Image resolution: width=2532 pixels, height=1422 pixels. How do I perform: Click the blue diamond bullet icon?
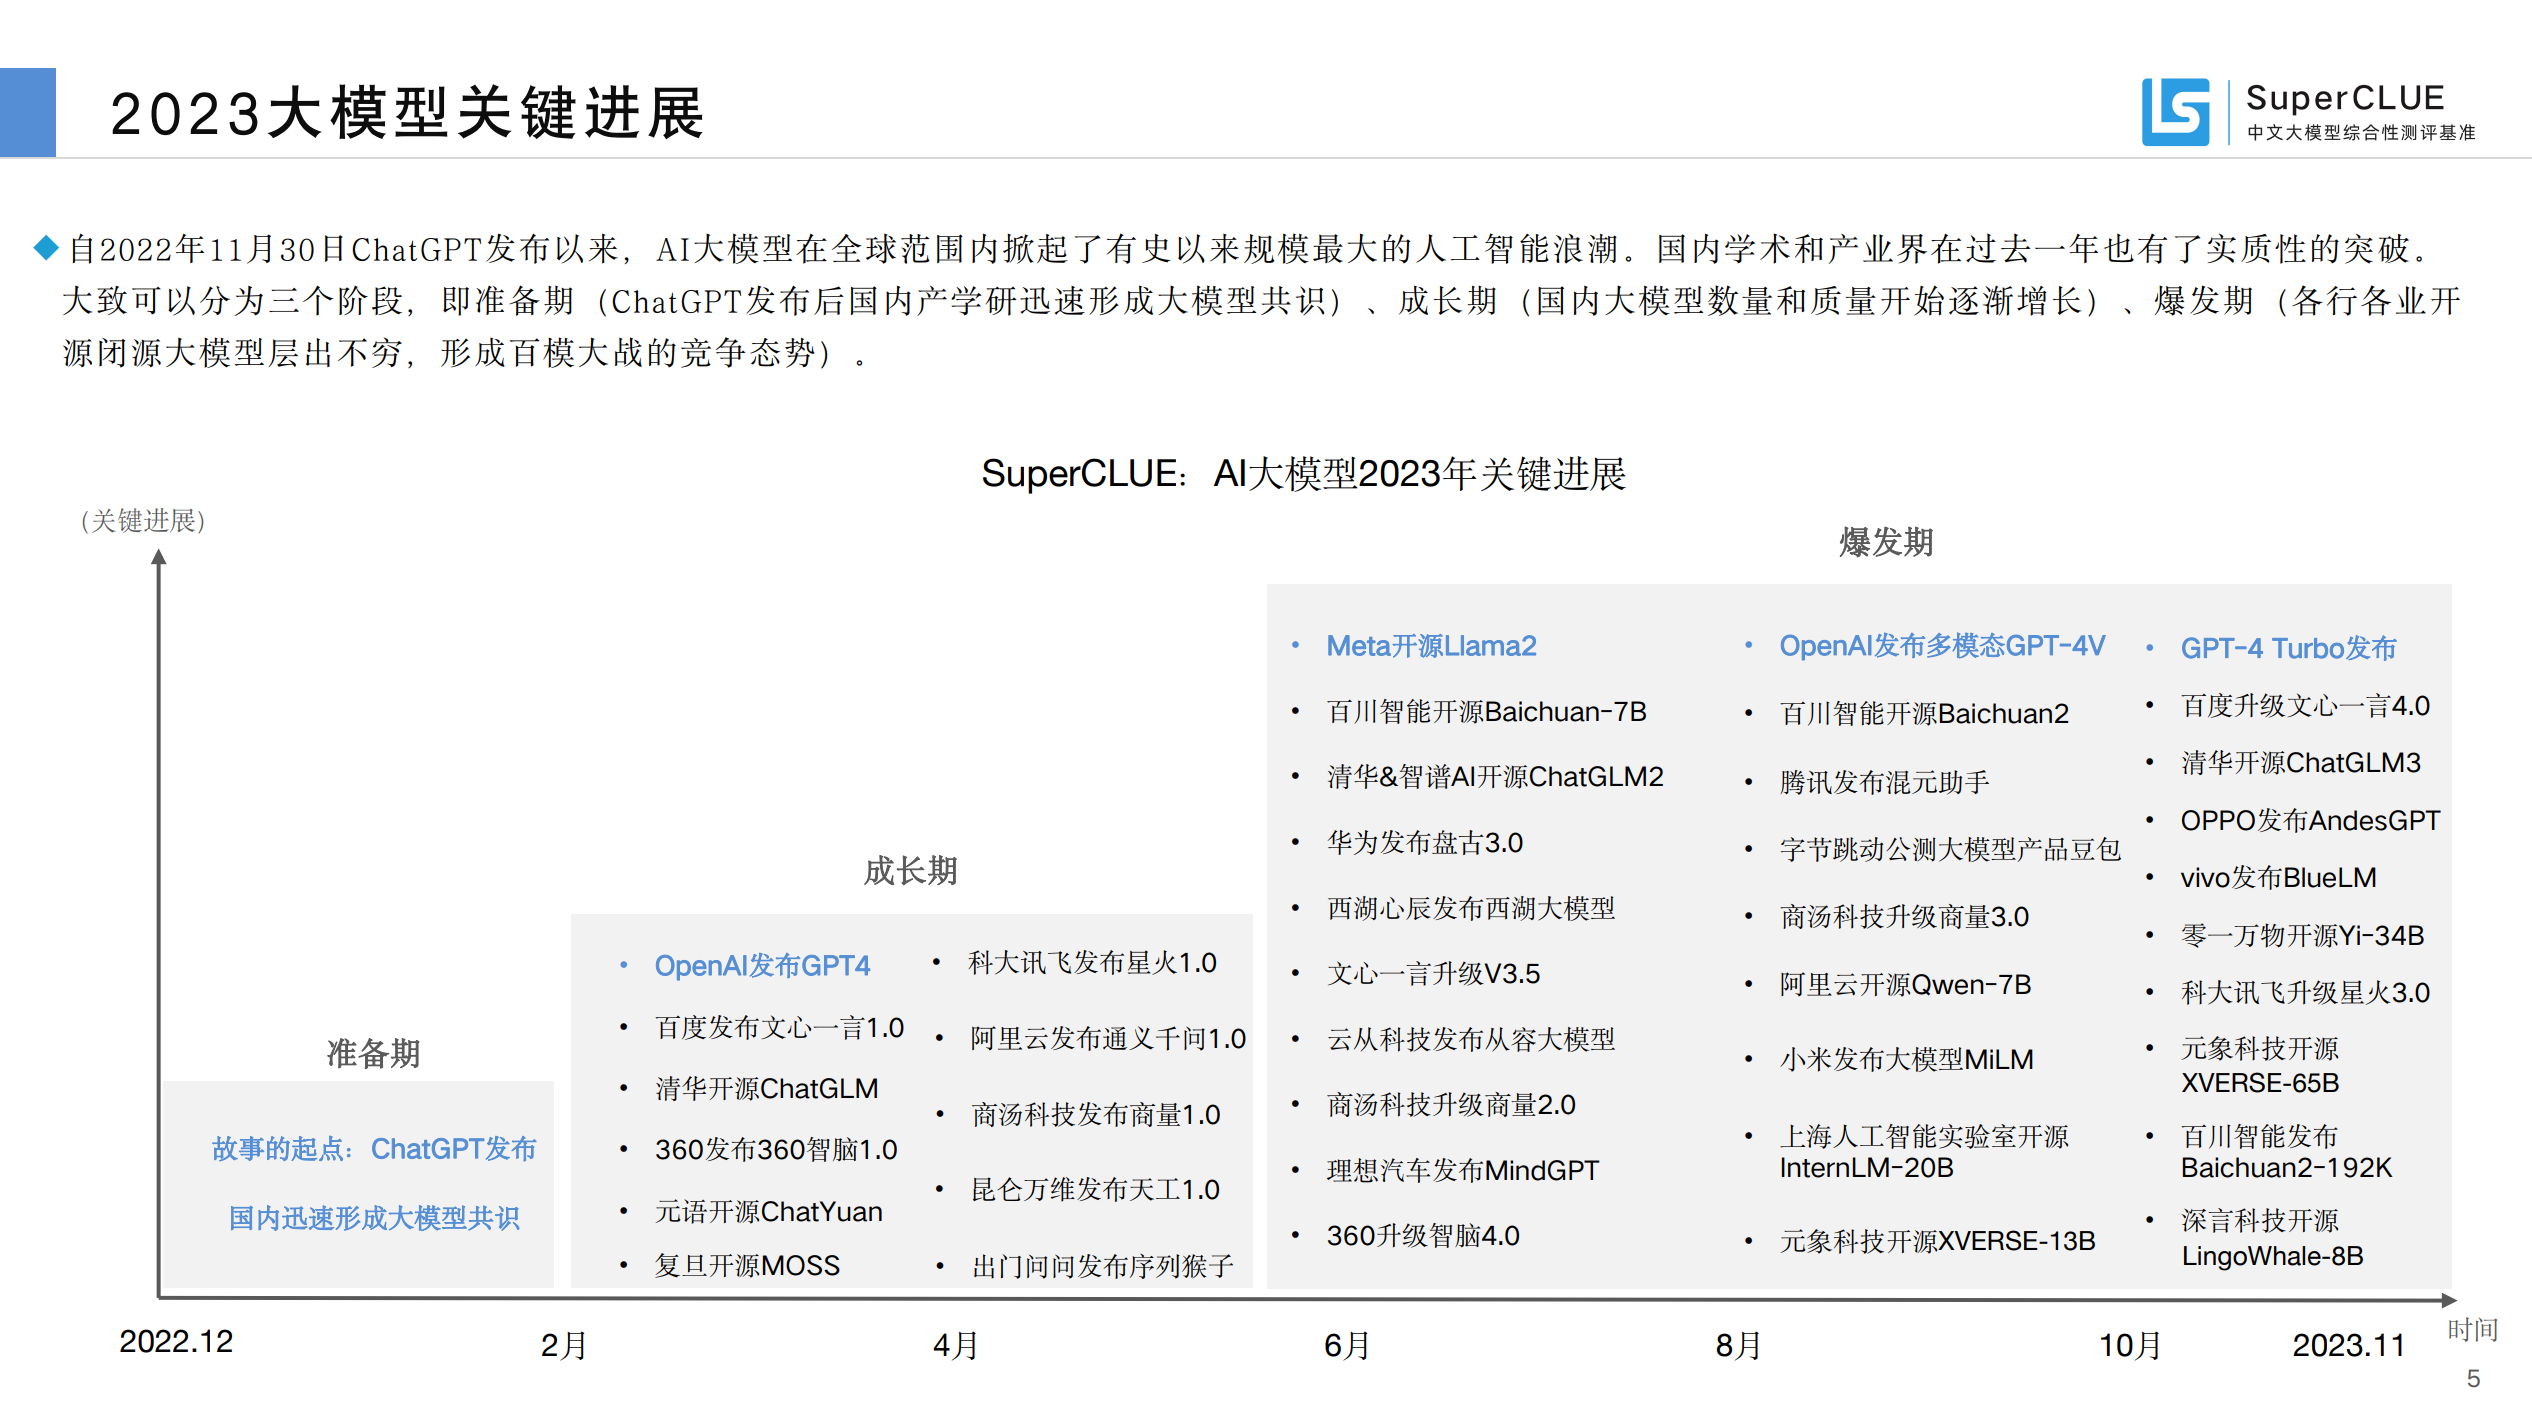(46, 247)
